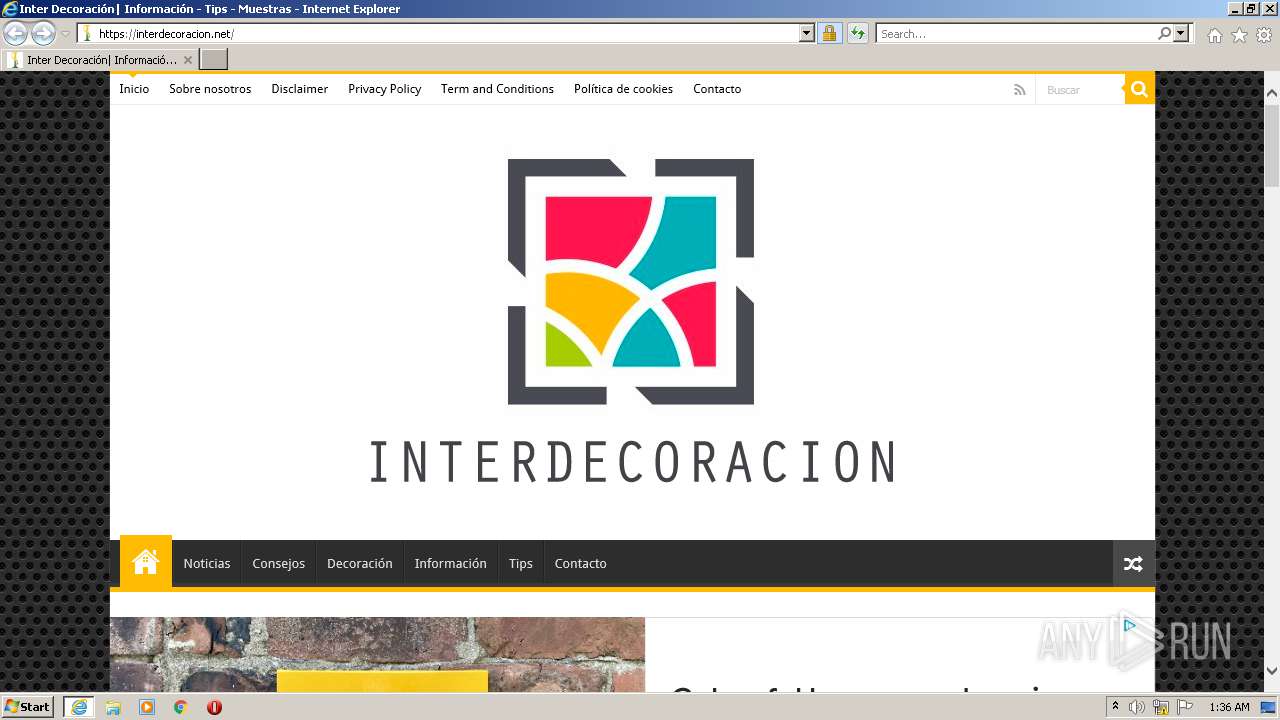The width and height of the screenshot is (1280, 720).
Task: Click the page scrollbar up arrow
Action: click(x=1272, y=93)
